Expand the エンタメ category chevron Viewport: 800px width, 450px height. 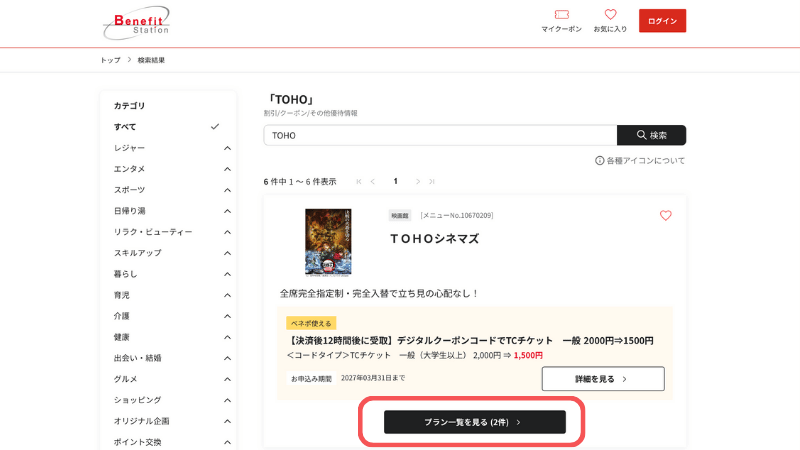(228, 169)
